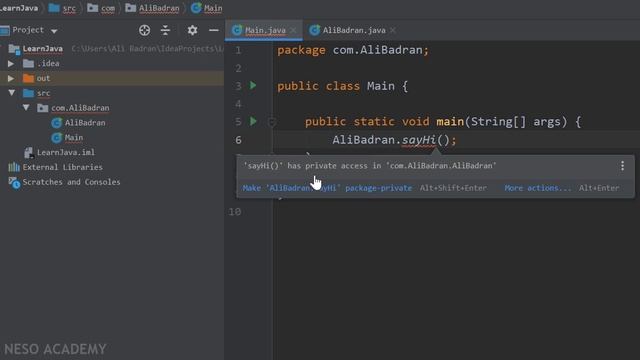Click Main breadcrumb in navigation bar
The height and width of the screenshot is (360, 640).
click(213, 8)
